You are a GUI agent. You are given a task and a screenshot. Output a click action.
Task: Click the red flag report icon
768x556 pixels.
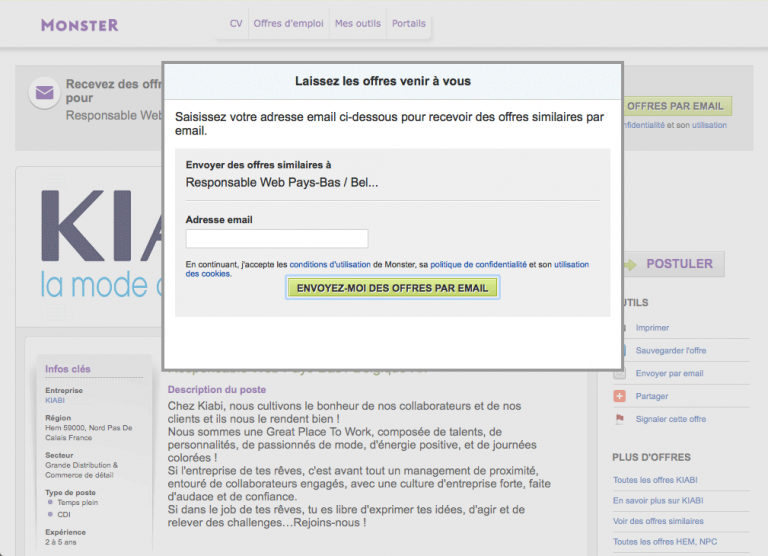click(x=619, y=419)
